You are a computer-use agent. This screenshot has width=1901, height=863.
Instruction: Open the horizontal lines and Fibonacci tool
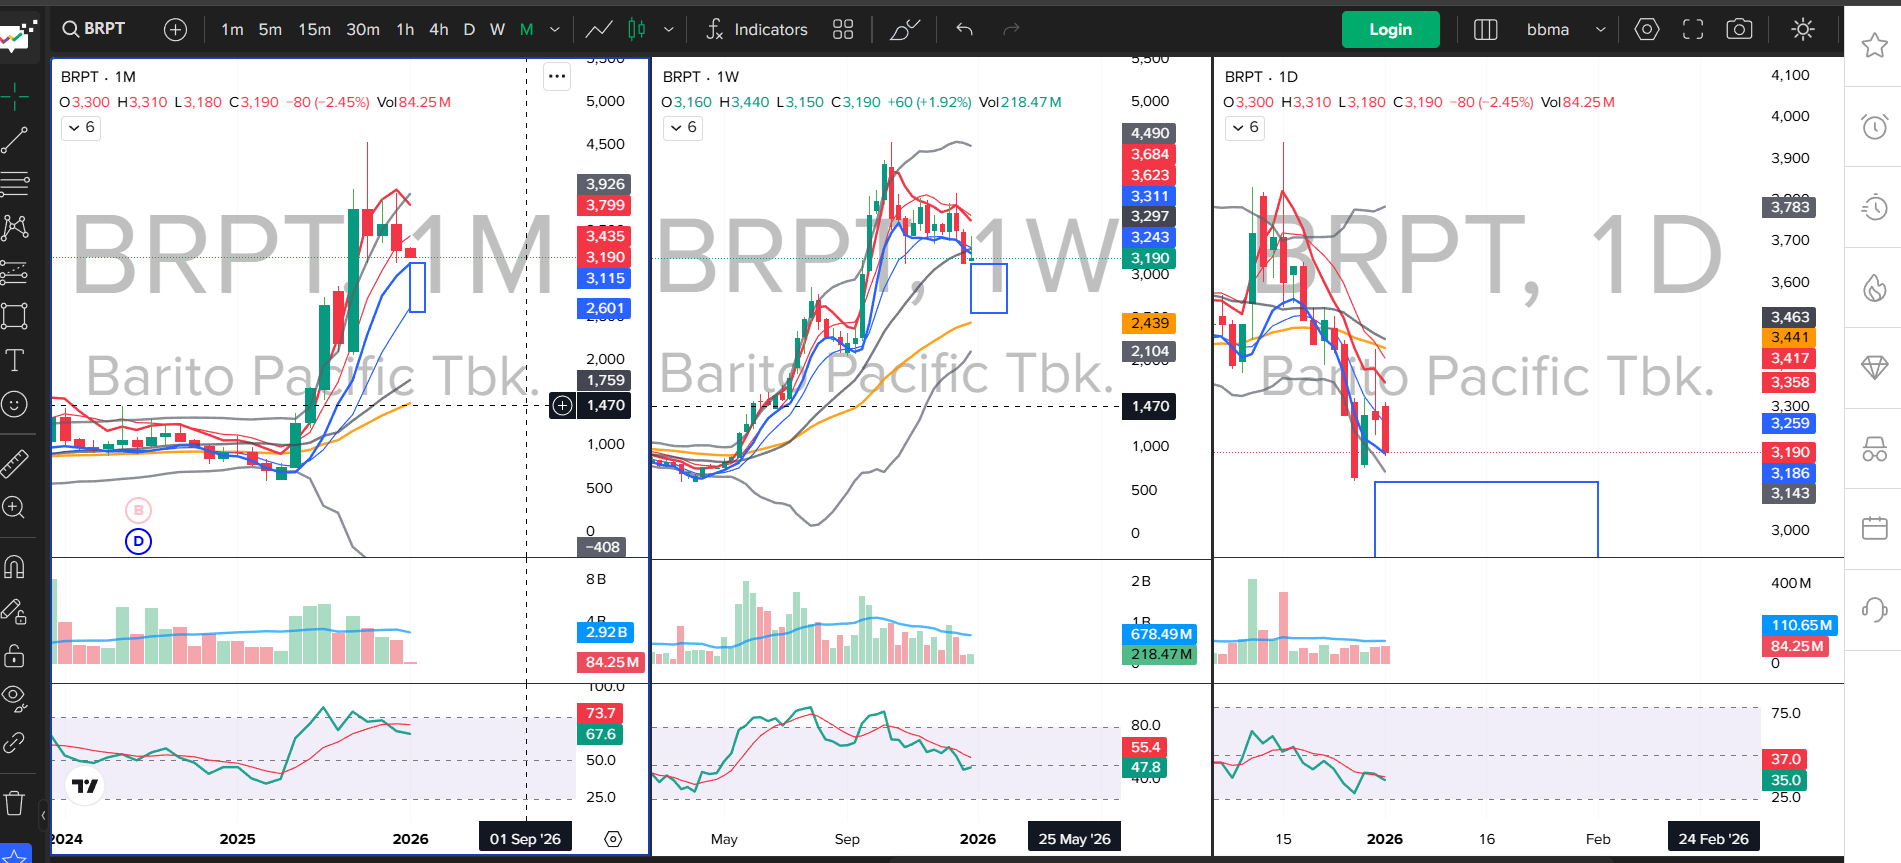(x=15, y=184)
